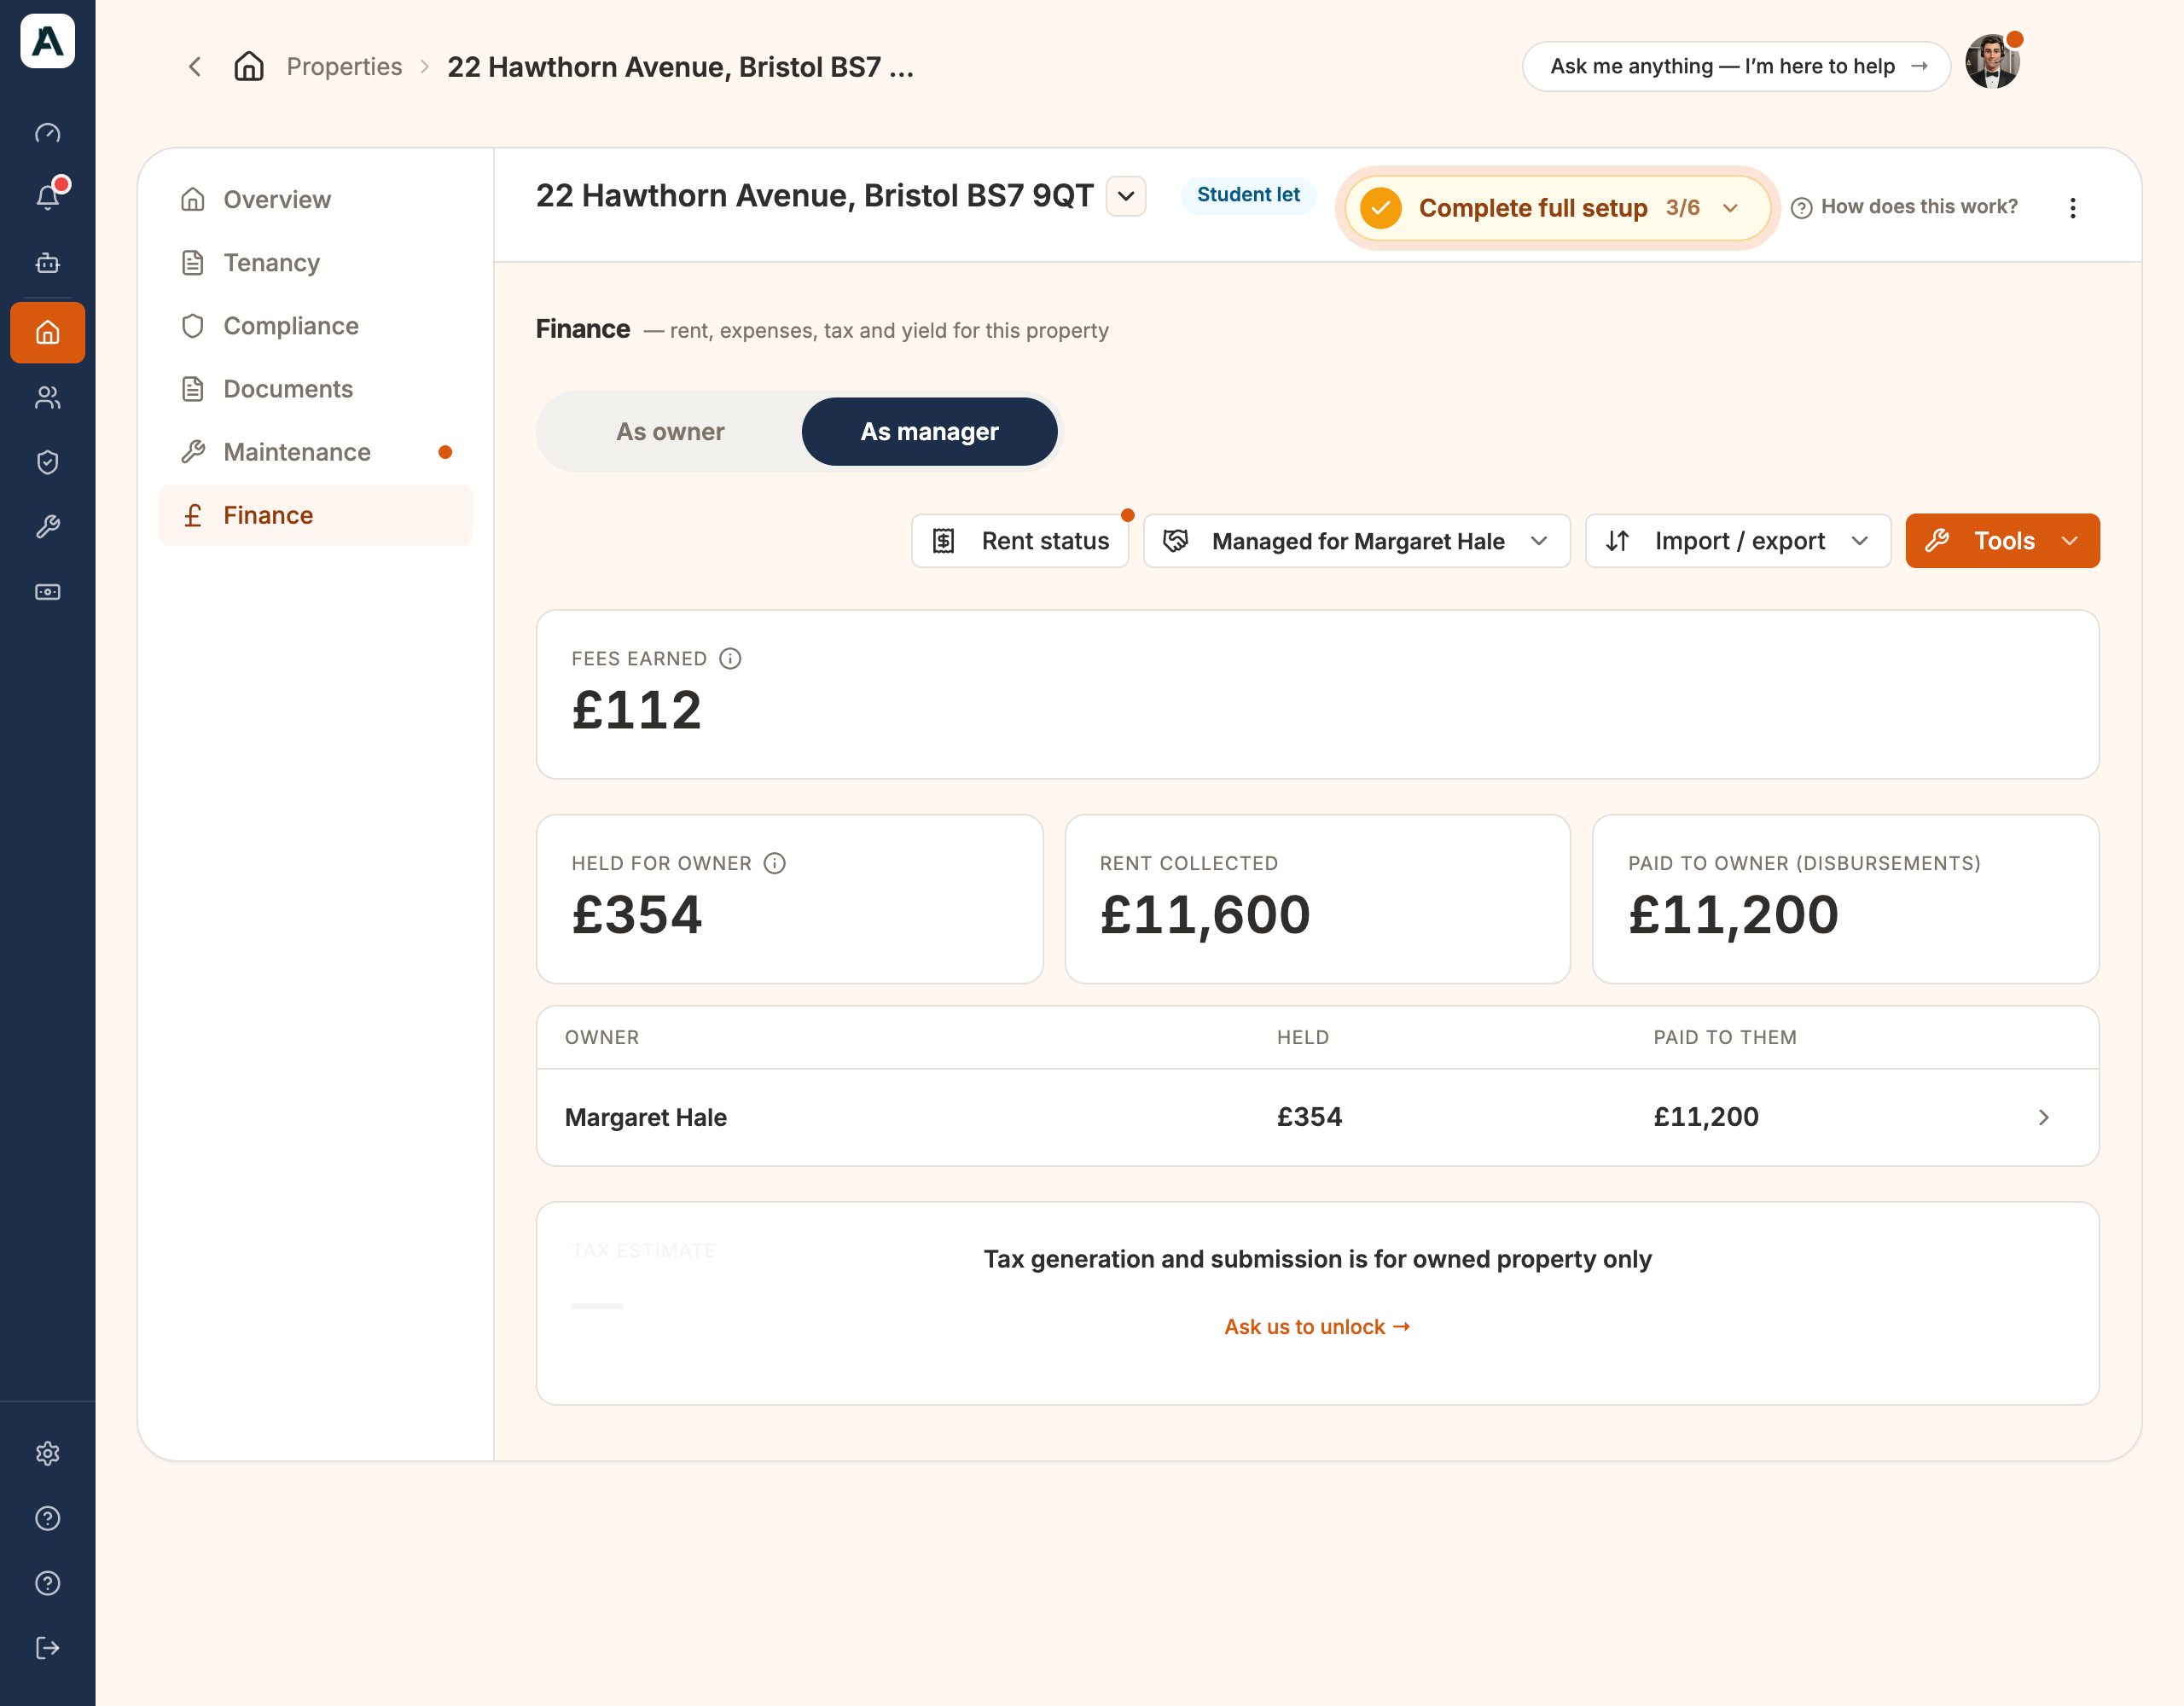Show info for Held For Owner
This screenshot has width=2184, height=1706.
point(775,863)
